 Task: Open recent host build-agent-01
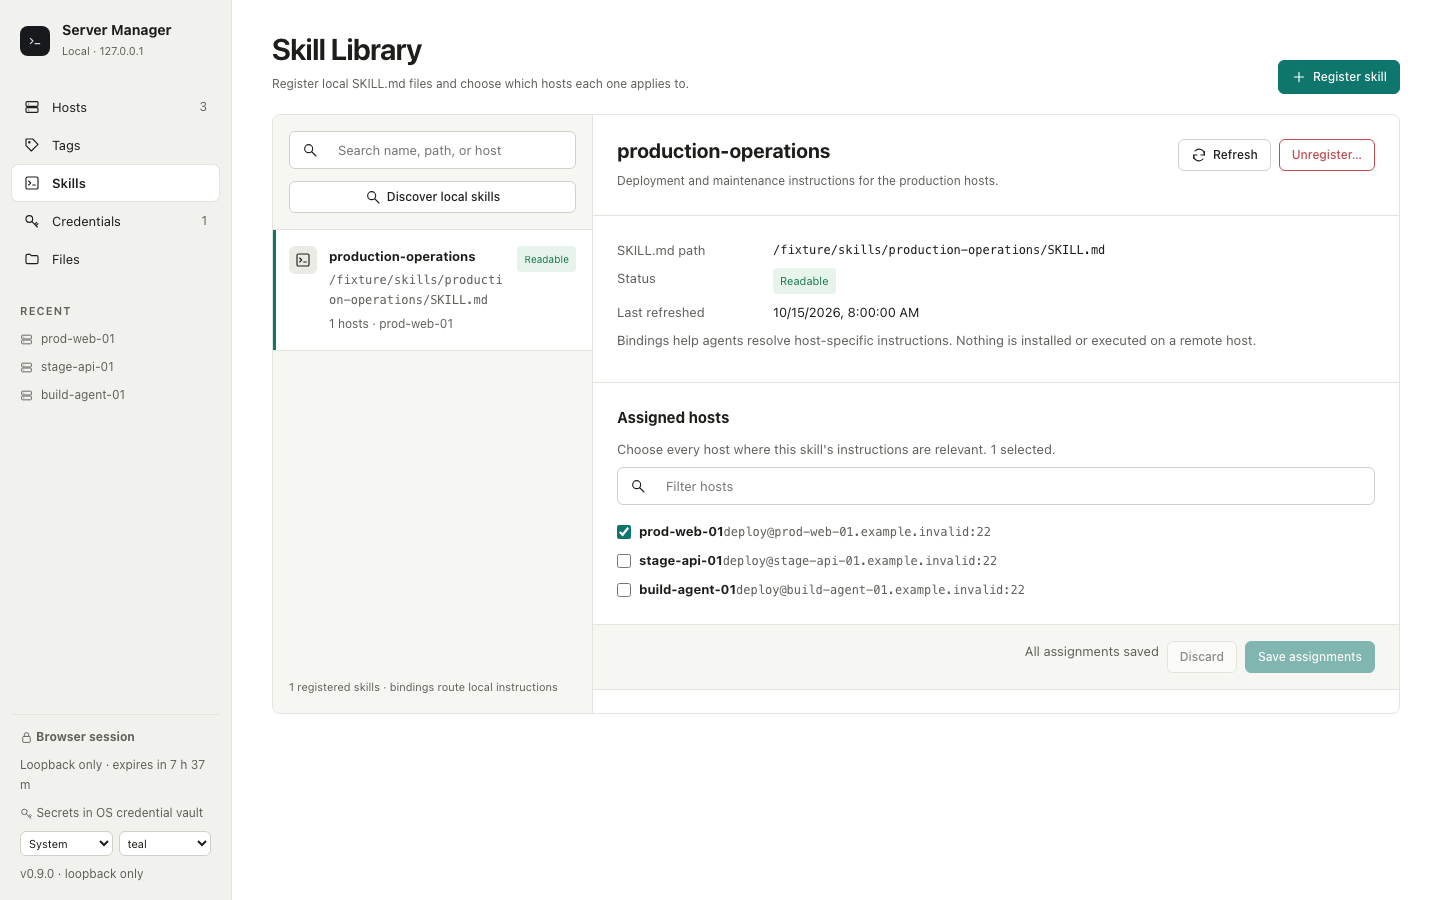(x=83, y=395)
